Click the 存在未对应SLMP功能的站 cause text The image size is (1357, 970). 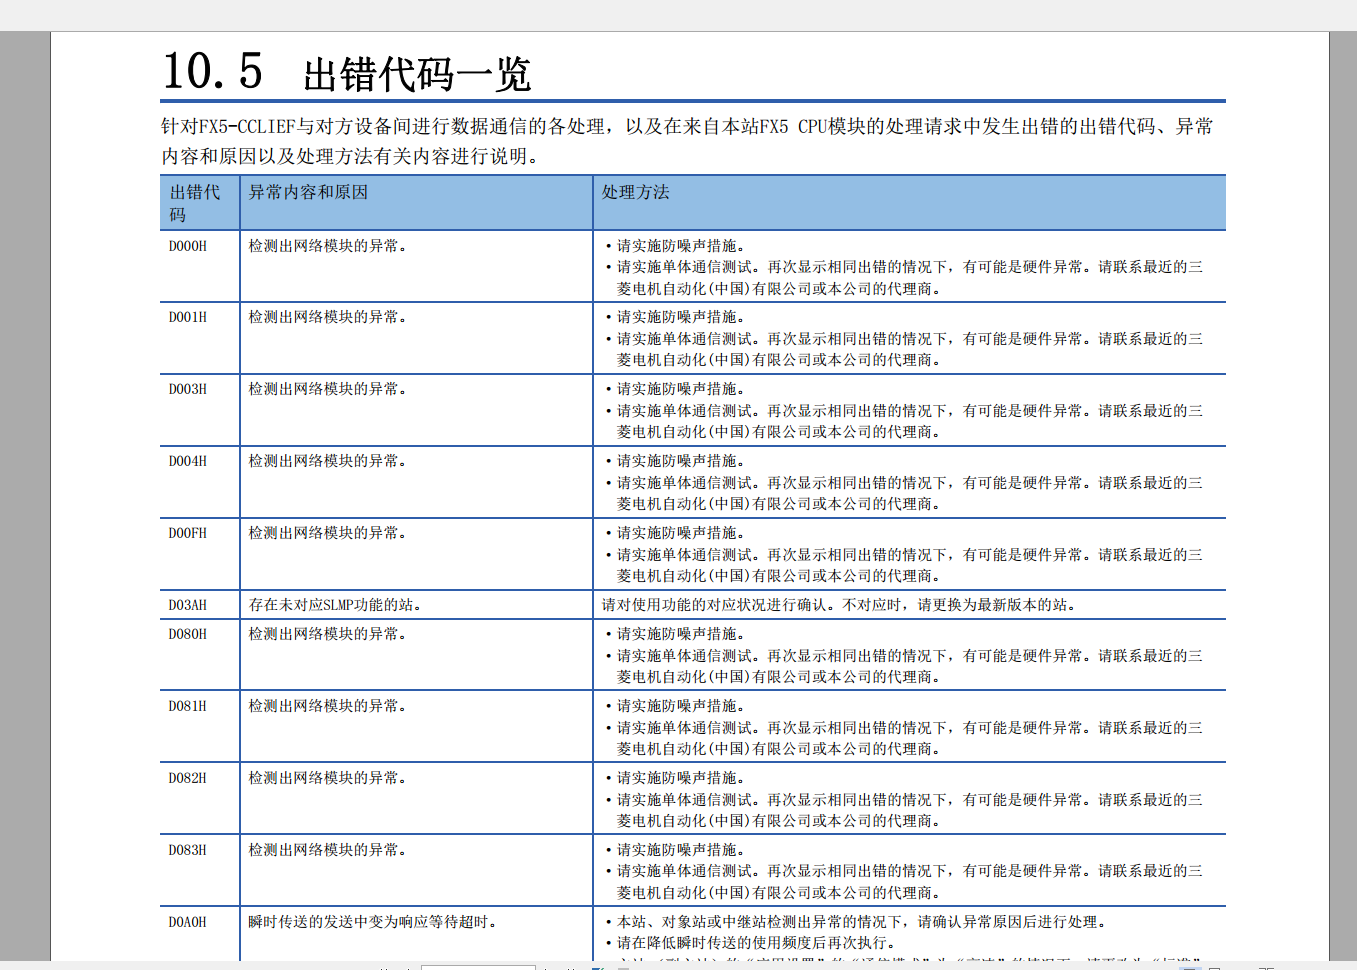[335, 605]
